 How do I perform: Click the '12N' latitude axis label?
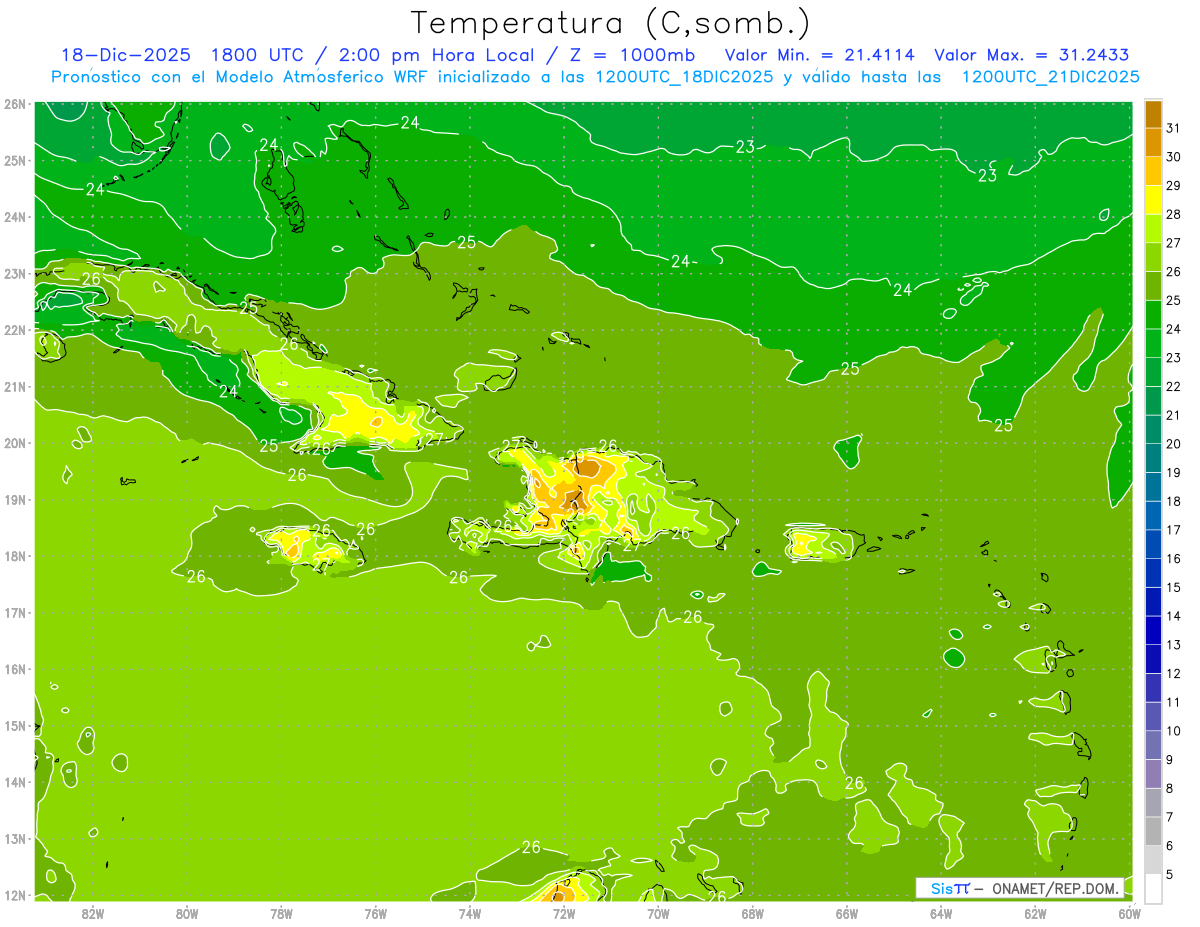tap(15, 895)
